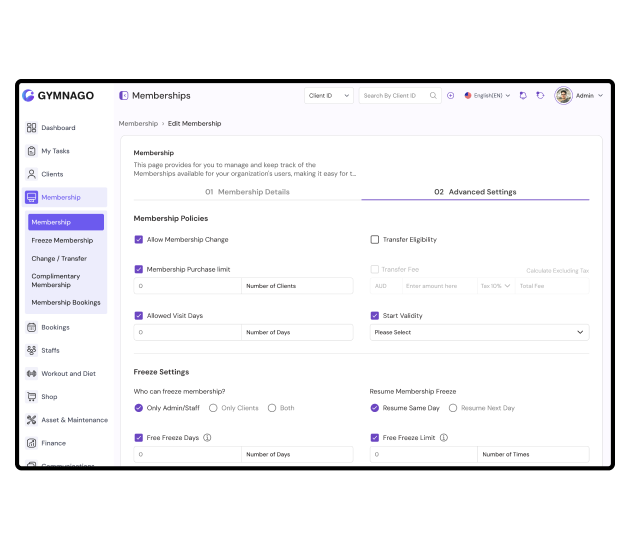Click the Memberships header page icon
The width and height of the screenshot is (630, 550).
(x=124, y=96)
